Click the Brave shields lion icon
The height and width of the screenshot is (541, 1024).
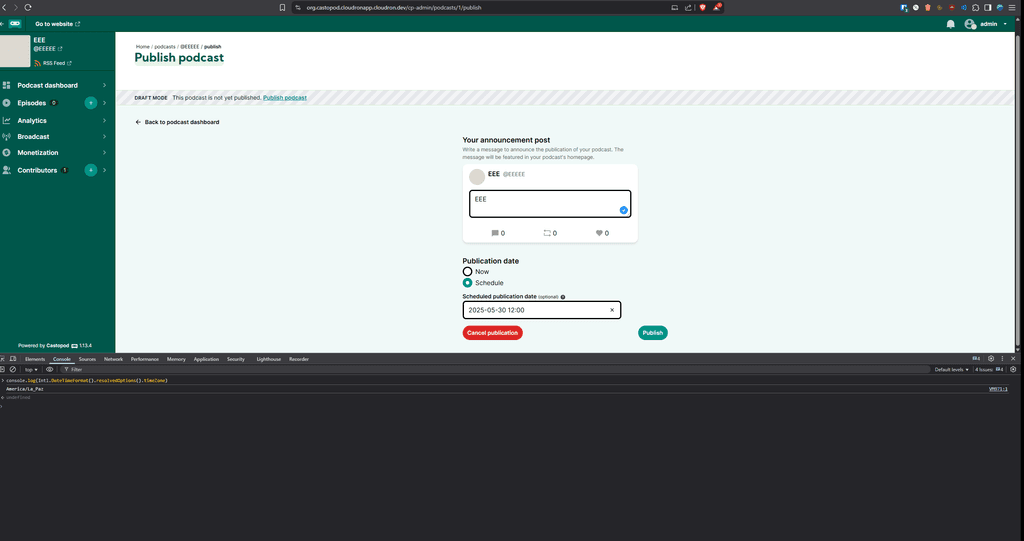pyautogui.click(x=703, y=7)
